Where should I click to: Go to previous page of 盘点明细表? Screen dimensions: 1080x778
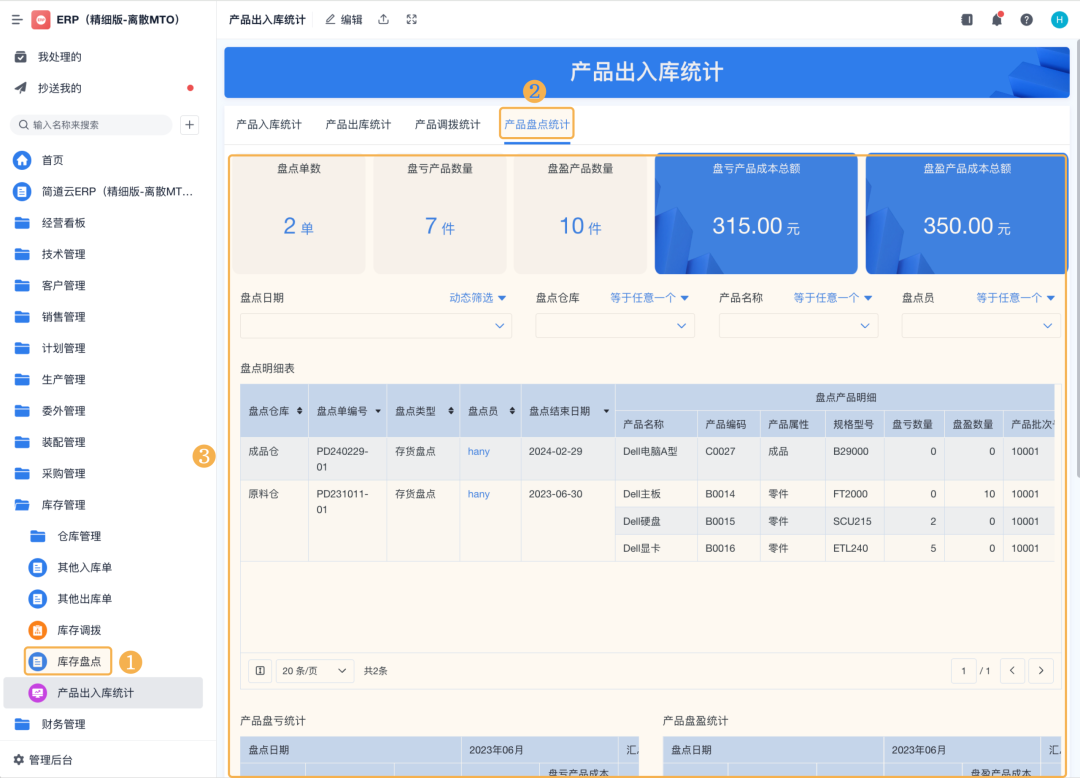pyautogui.click(x=1012, y=671)
